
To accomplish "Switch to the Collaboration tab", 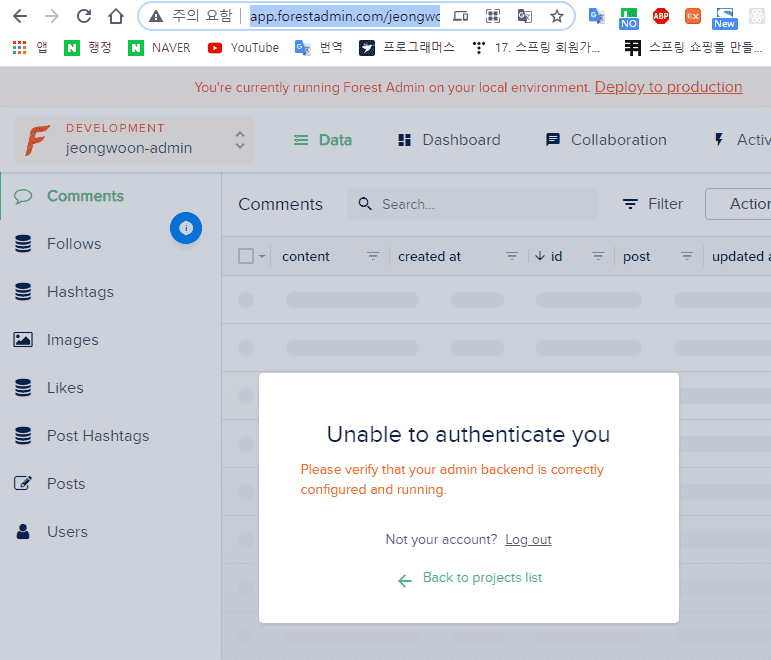I will (606, 140).
